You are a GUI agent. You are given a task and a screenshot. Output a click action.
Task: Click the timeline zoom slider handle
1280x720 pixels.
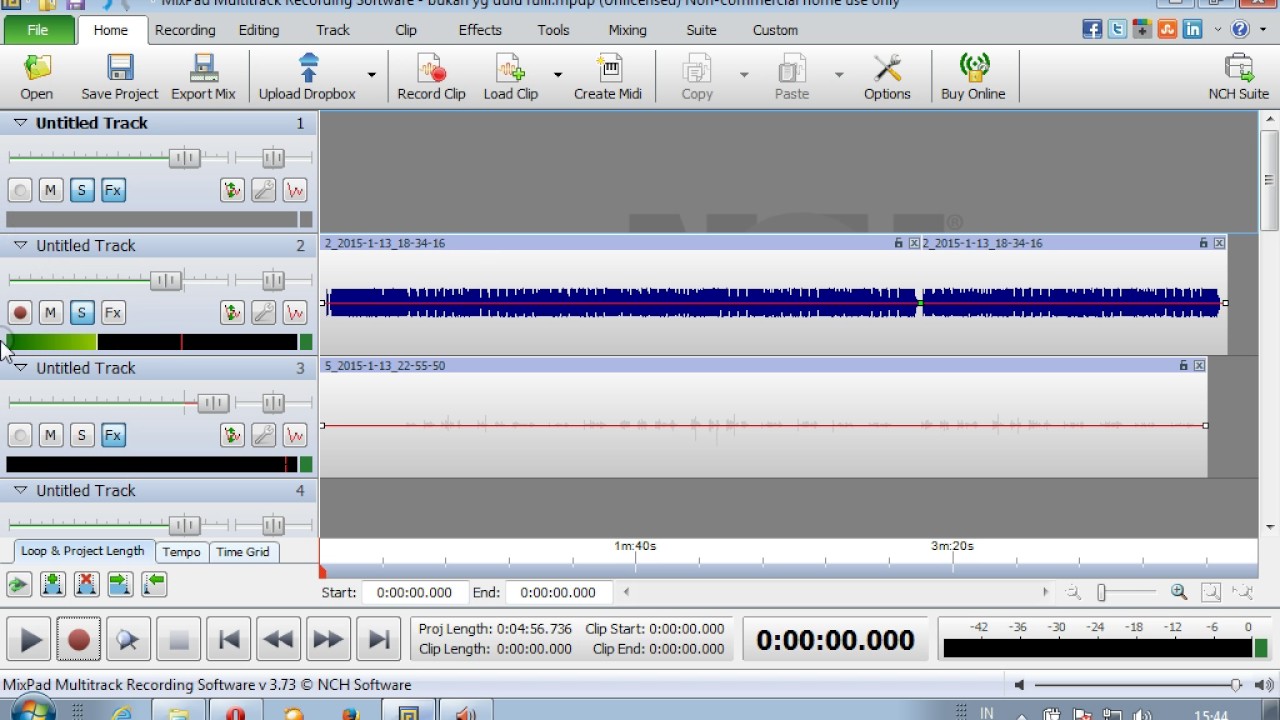(x=1101, y=592)
